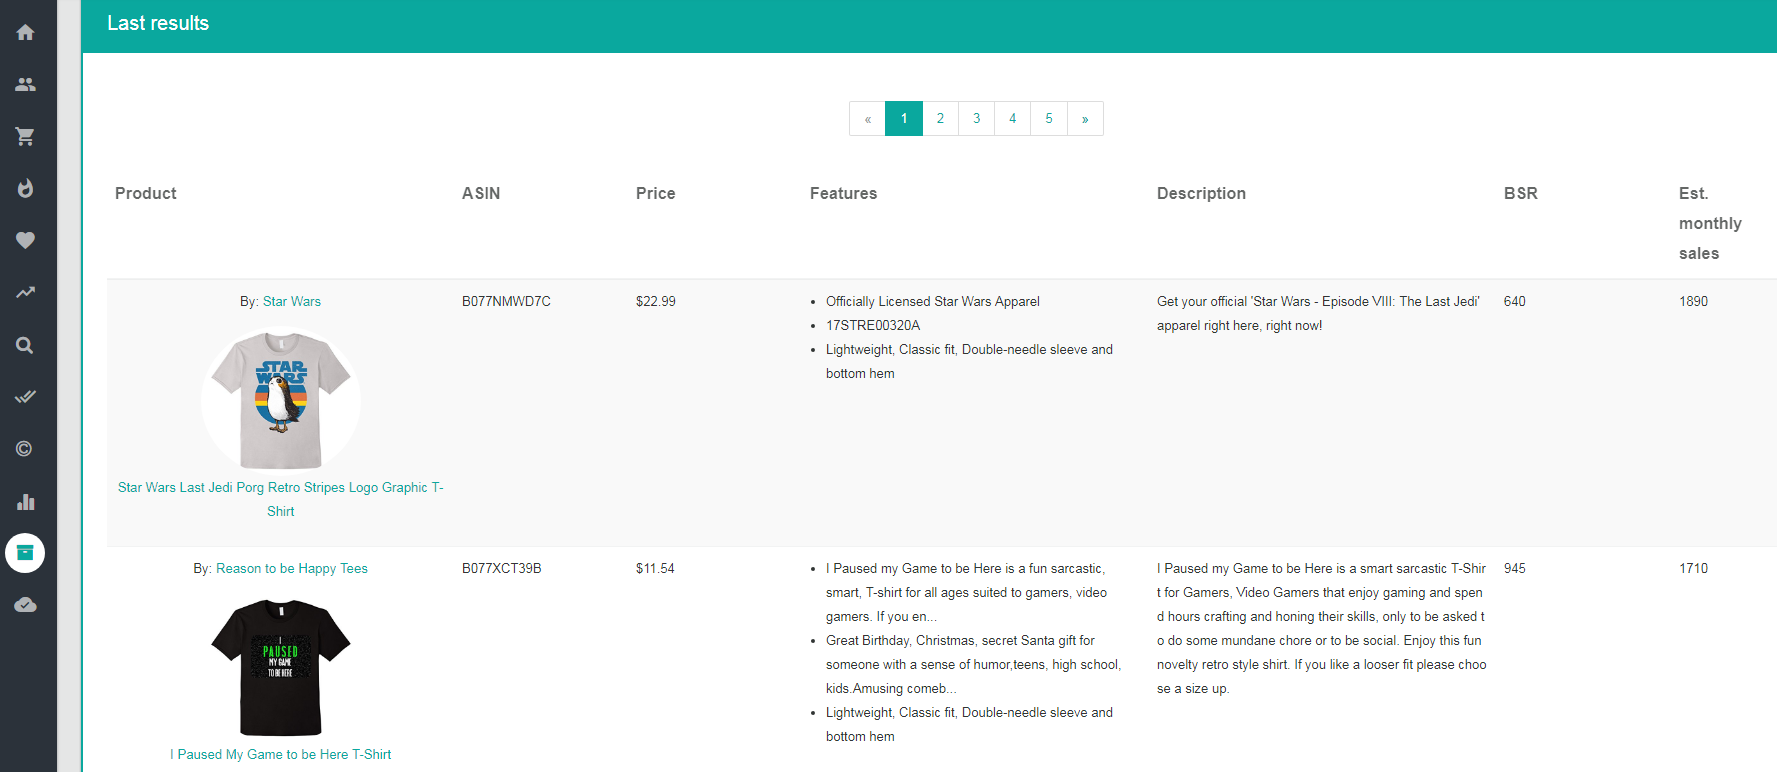Open the trend line chart icon in sidebar

[25, 292]
